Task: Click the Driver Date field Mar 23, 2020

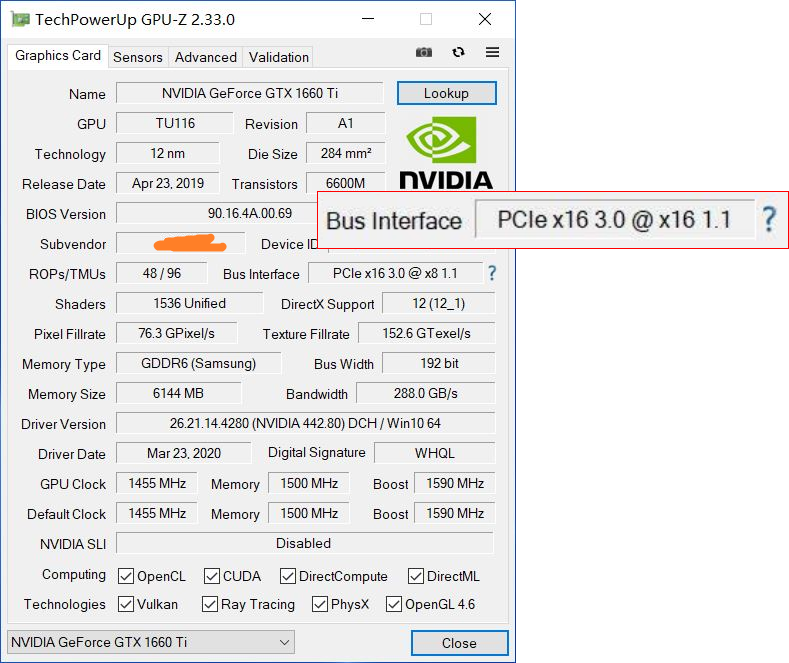Action: 183,453
